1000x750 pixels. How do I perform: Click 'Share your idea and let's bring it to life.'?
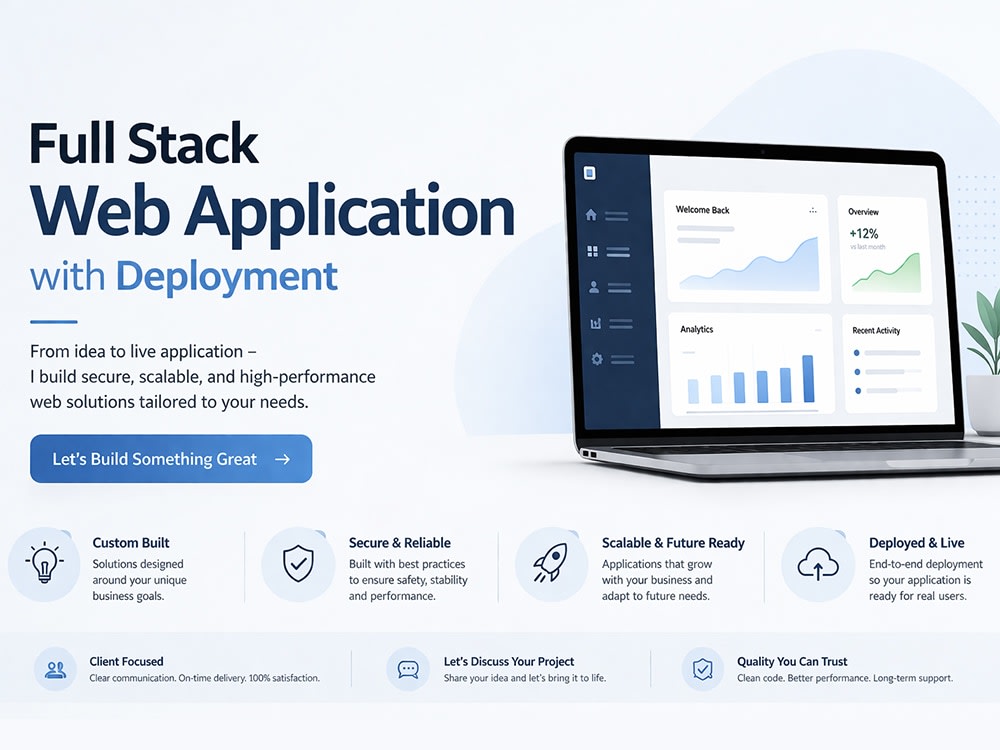525,678
